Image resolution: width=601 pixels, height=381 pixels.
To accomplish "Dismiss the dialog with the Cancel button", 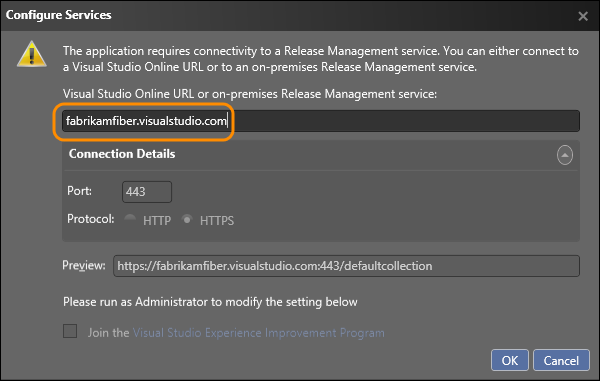I will (x=561, y=360).
